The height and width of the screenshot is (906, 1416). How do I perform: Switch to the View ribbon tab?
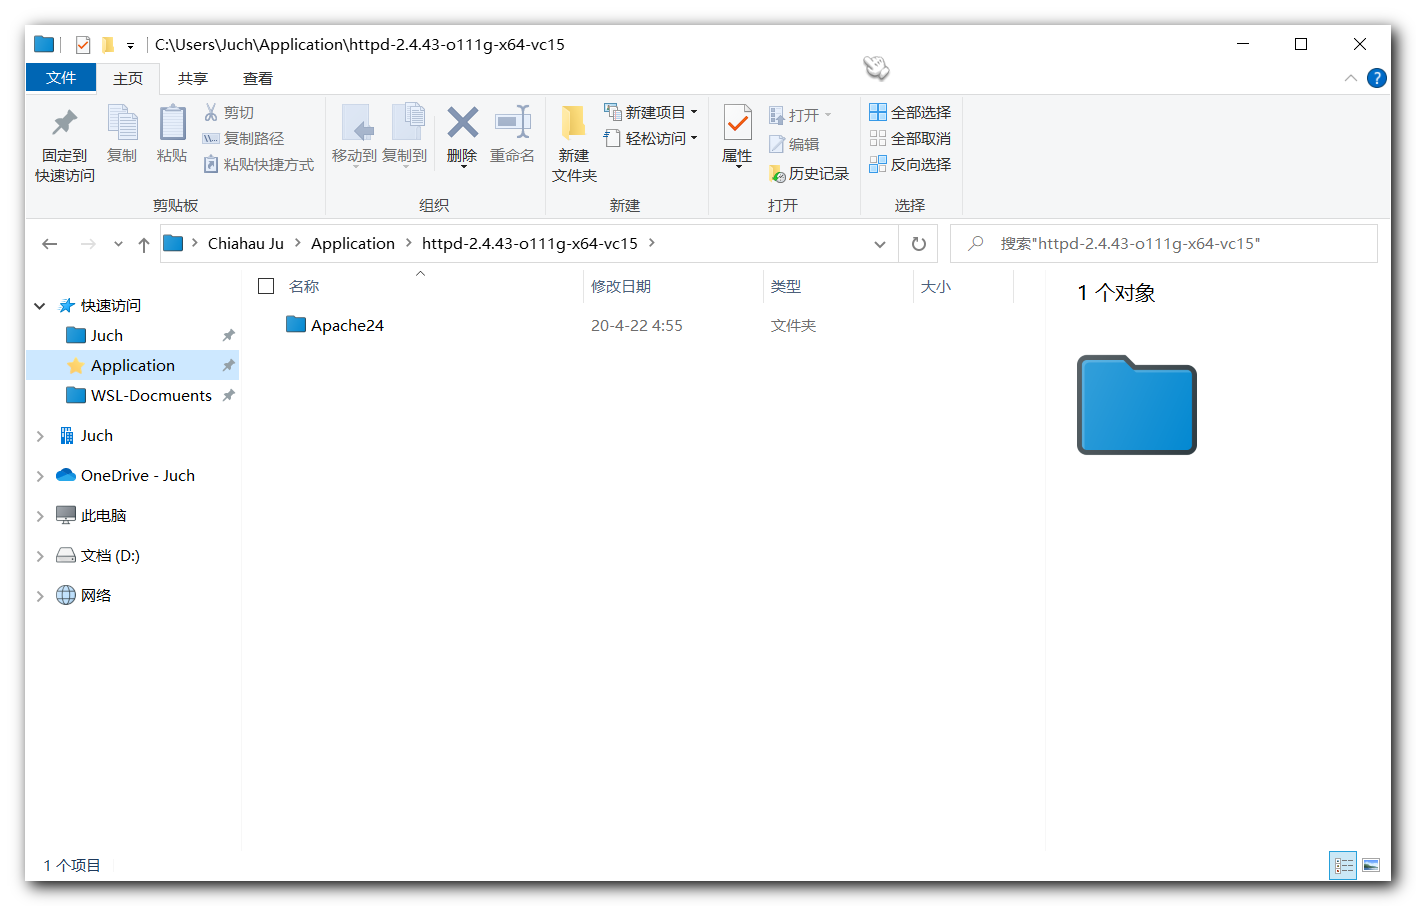tap(257, 78)
